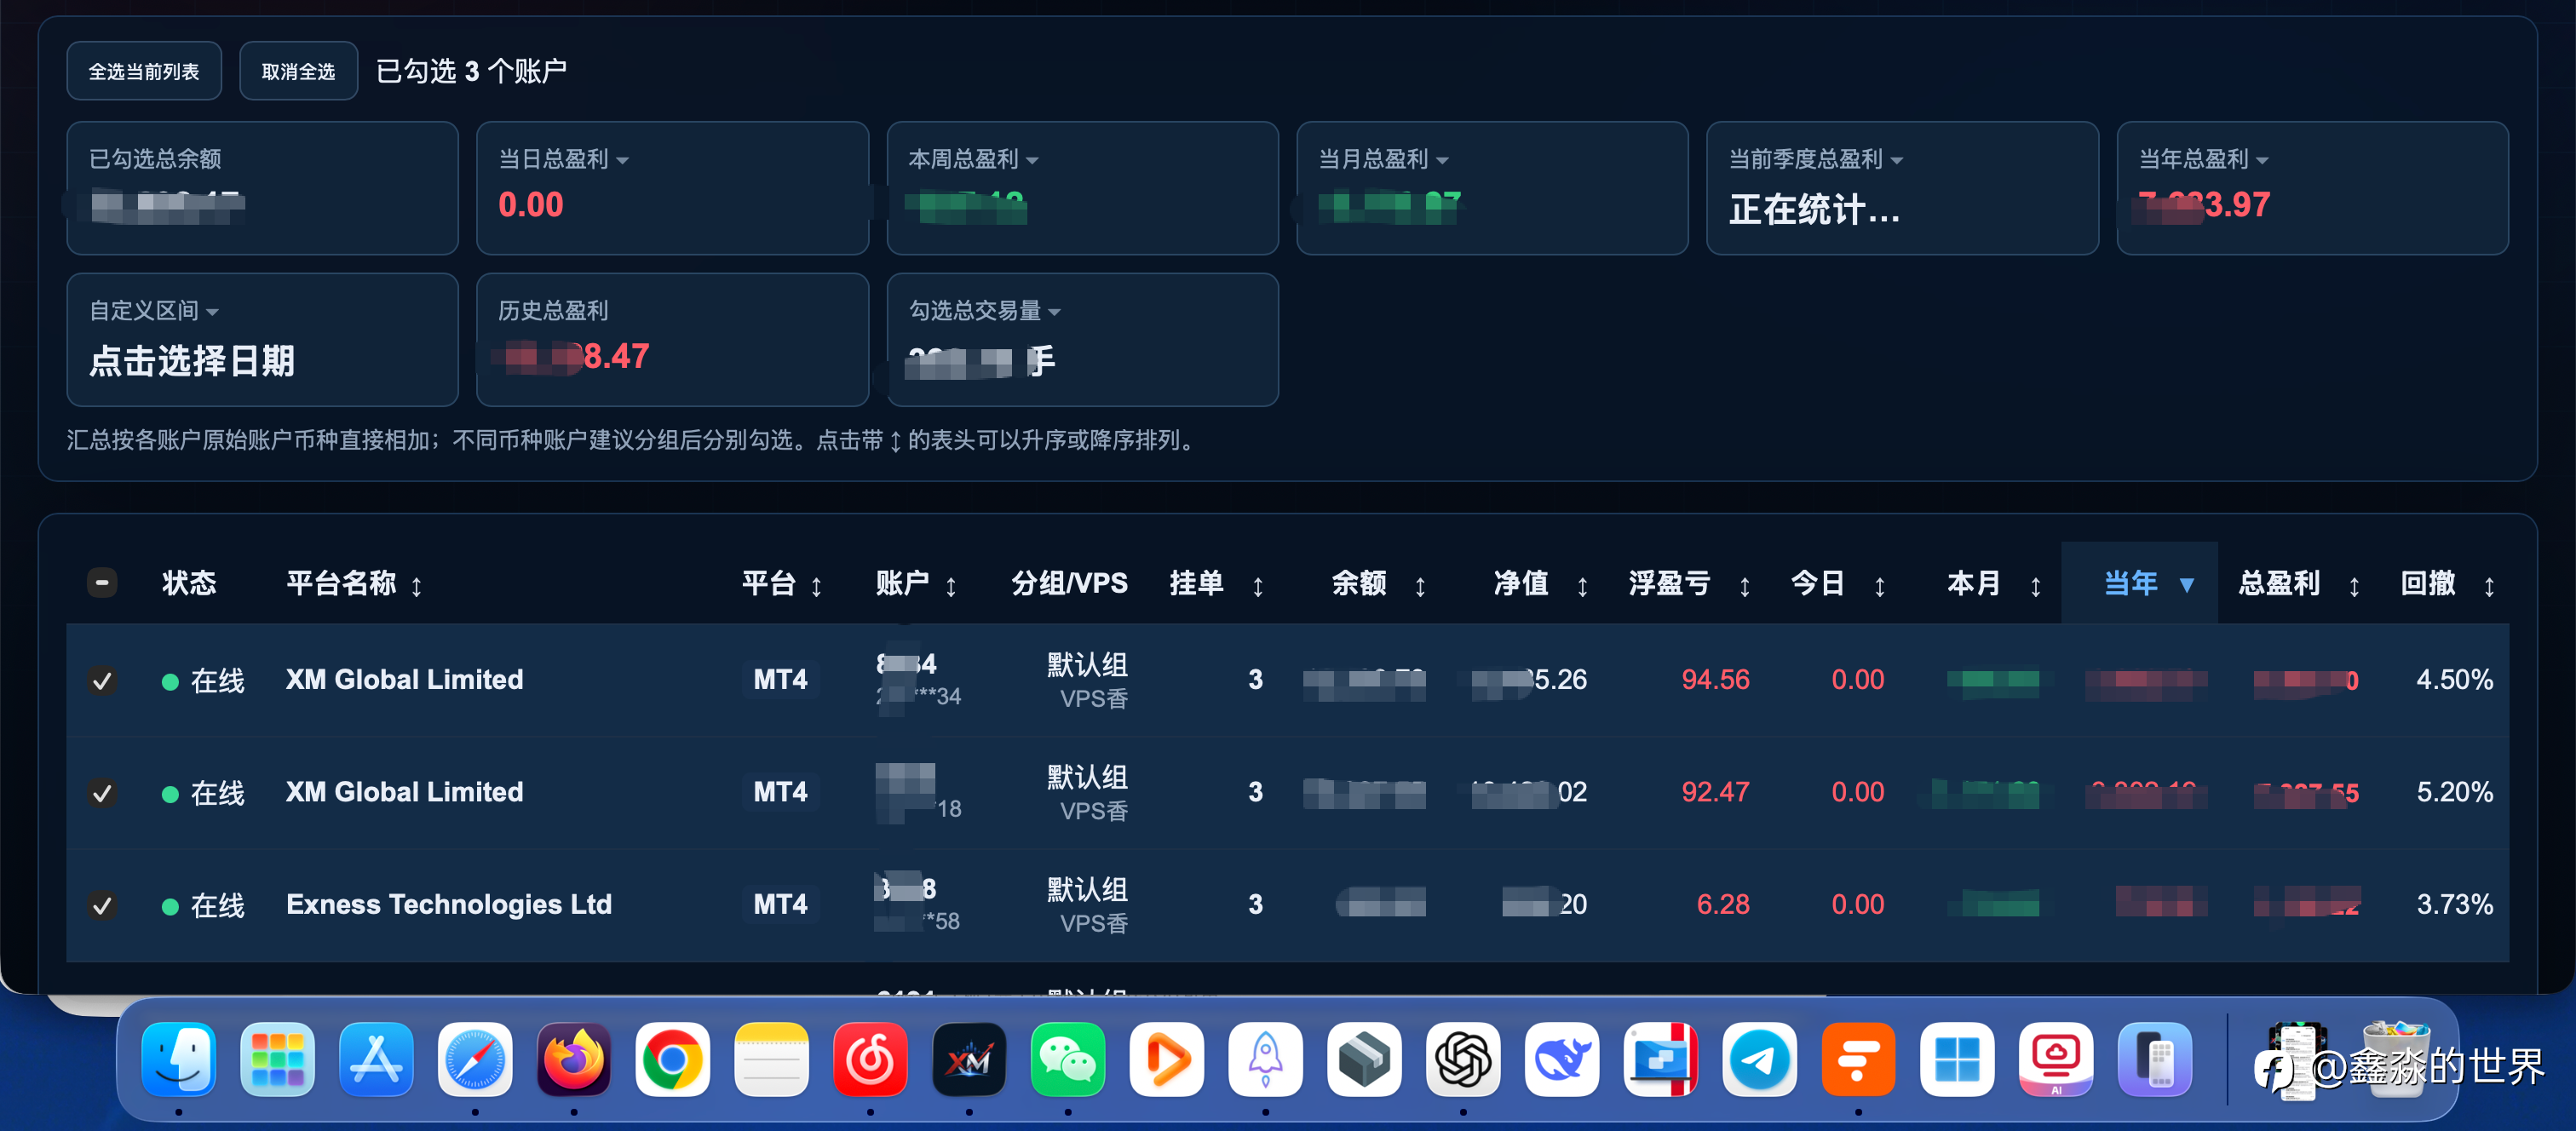Expand the 当前季度总盈利 dropdown
The width and height of the screenshot is (2576, 1131).
pyautogui.click(x=1816, y=159)
